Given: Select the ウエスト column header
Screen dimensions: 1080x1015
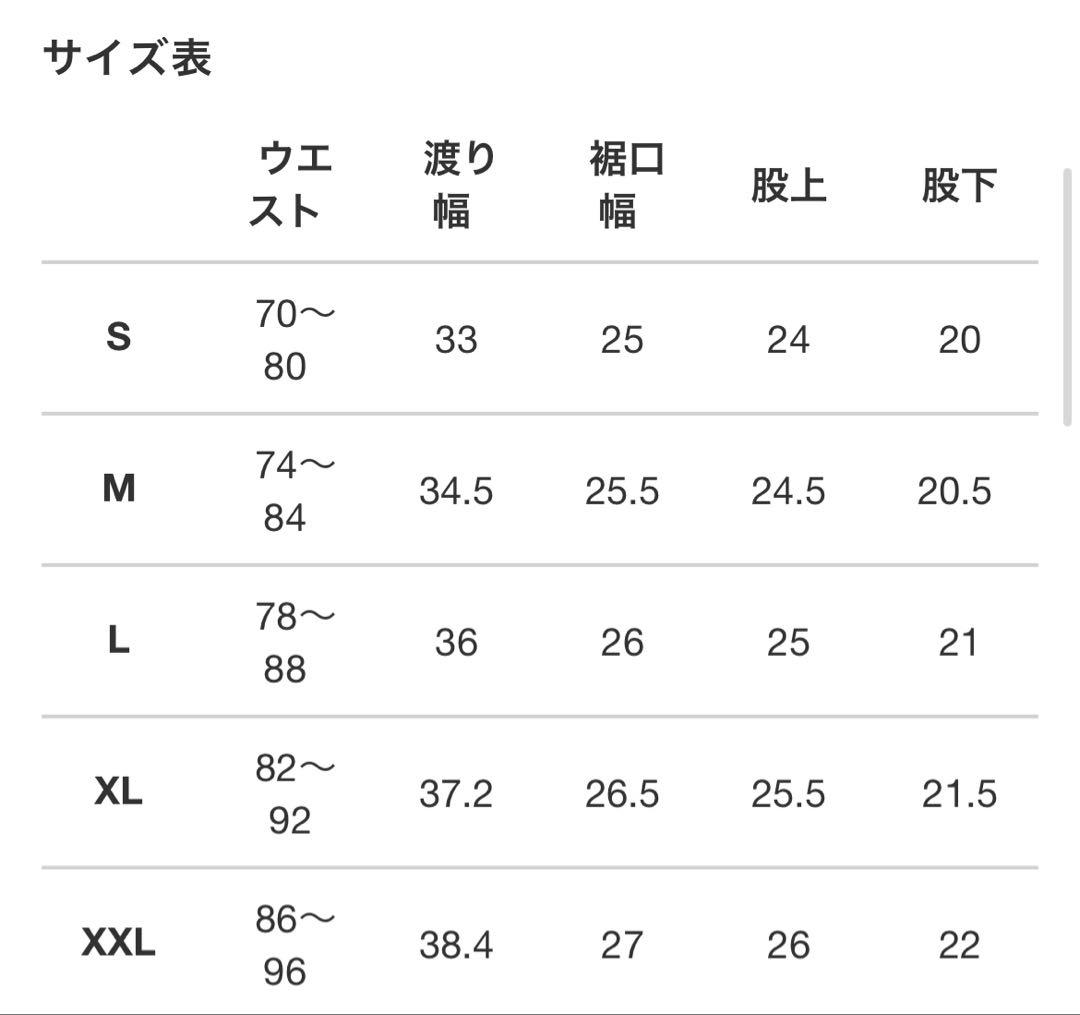Looking at the screenshot, I should coord(290,185).
